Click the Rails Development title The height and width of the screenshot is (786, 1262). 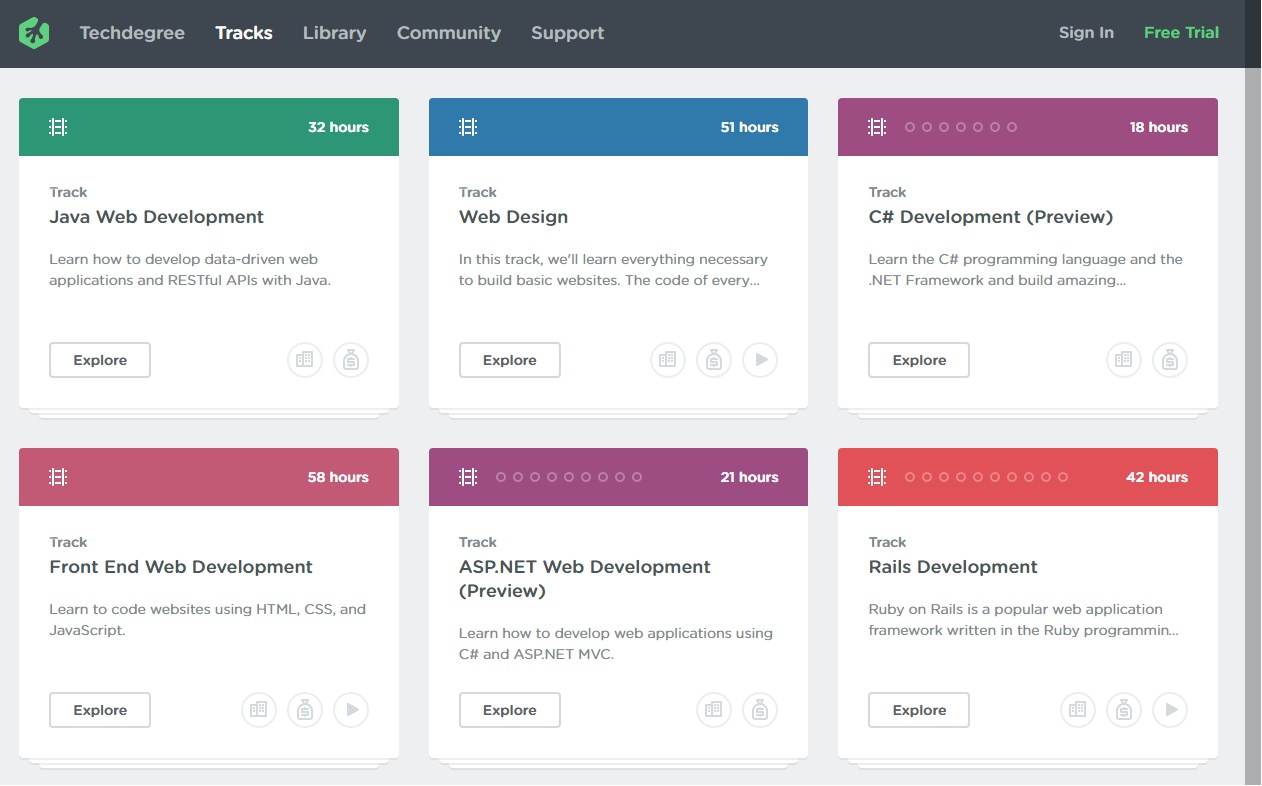(x=954, y=567)
